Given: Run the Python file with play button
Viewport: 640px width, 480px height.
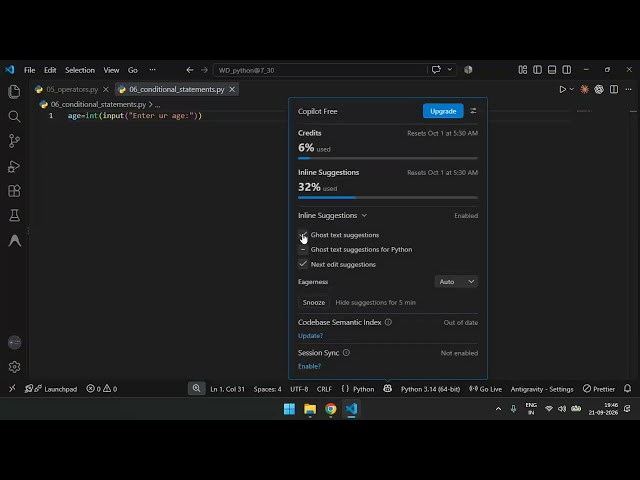Looking at the screenshot, I should pos(562,89).
